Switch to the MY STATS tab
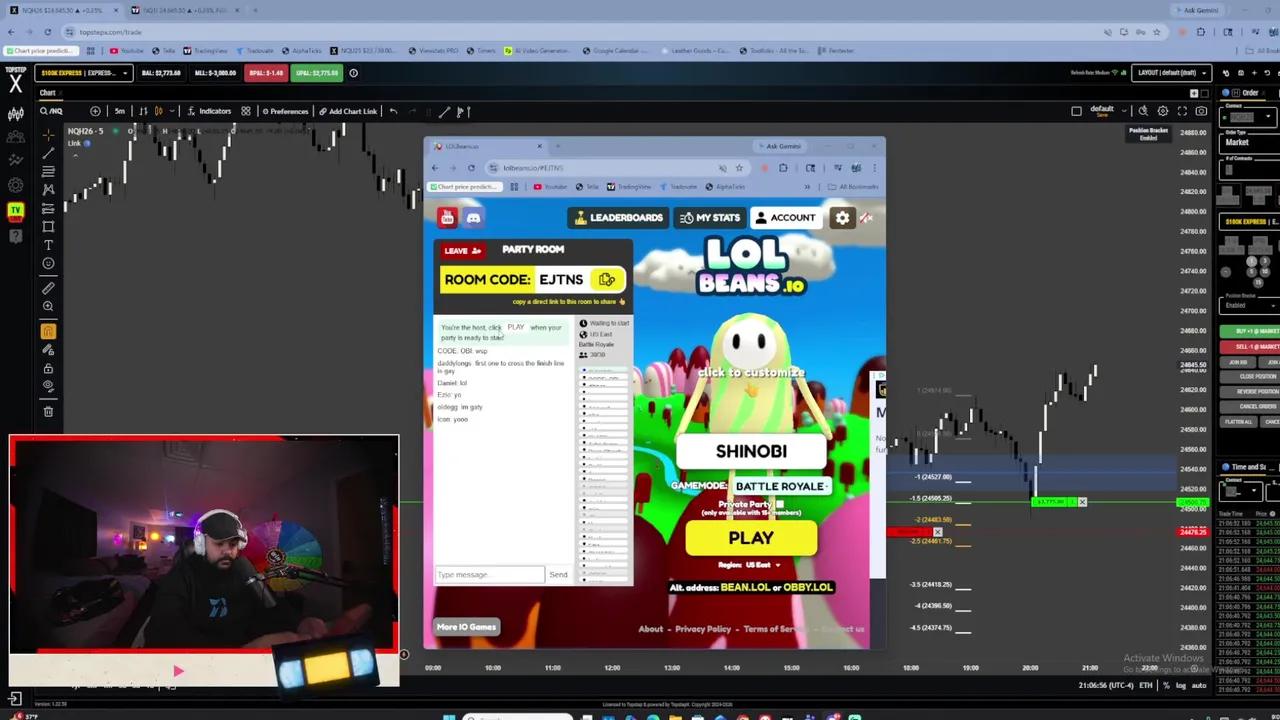 [x=710, y=217]
